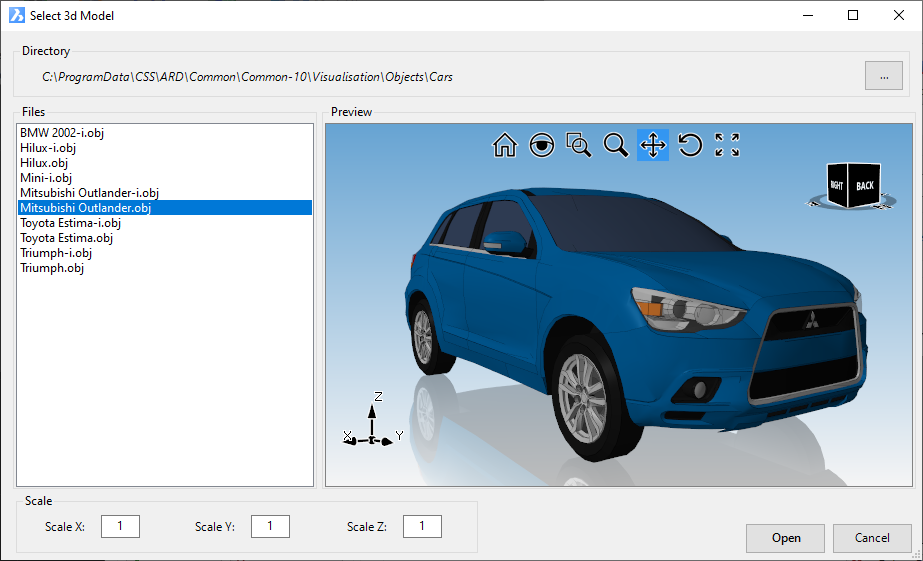Select Mini-i.obj file
This screenshot has height=561, width=923.
click(x=165, y=178)
